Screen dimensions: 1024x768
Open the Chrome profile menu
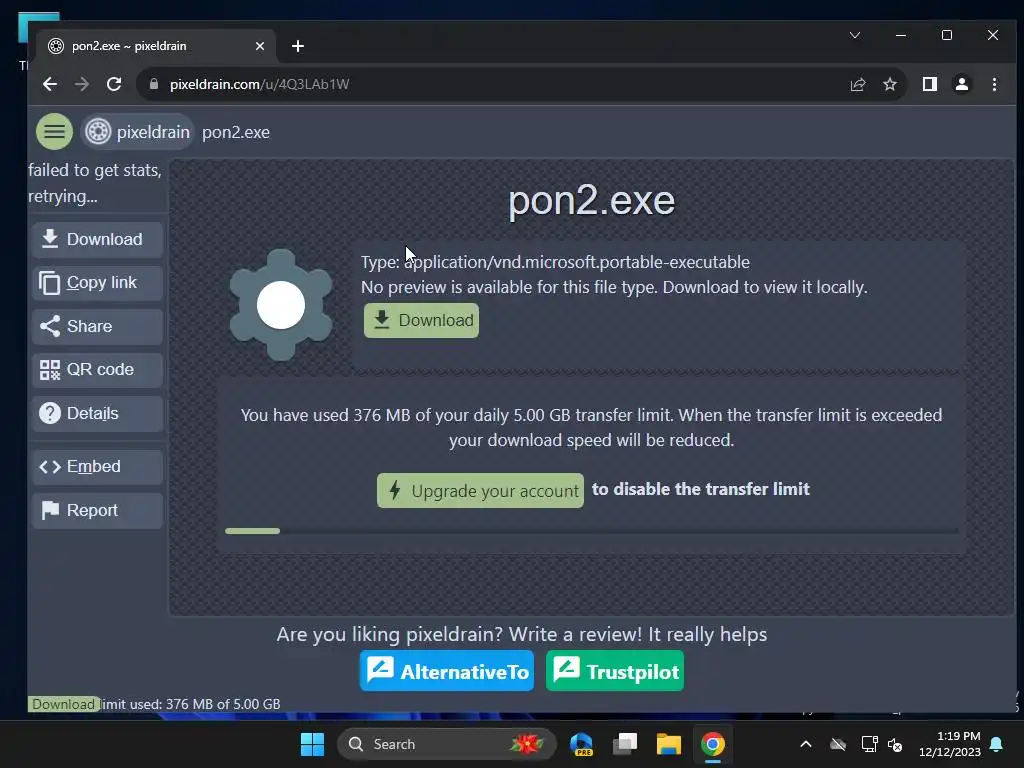(962, 84)
